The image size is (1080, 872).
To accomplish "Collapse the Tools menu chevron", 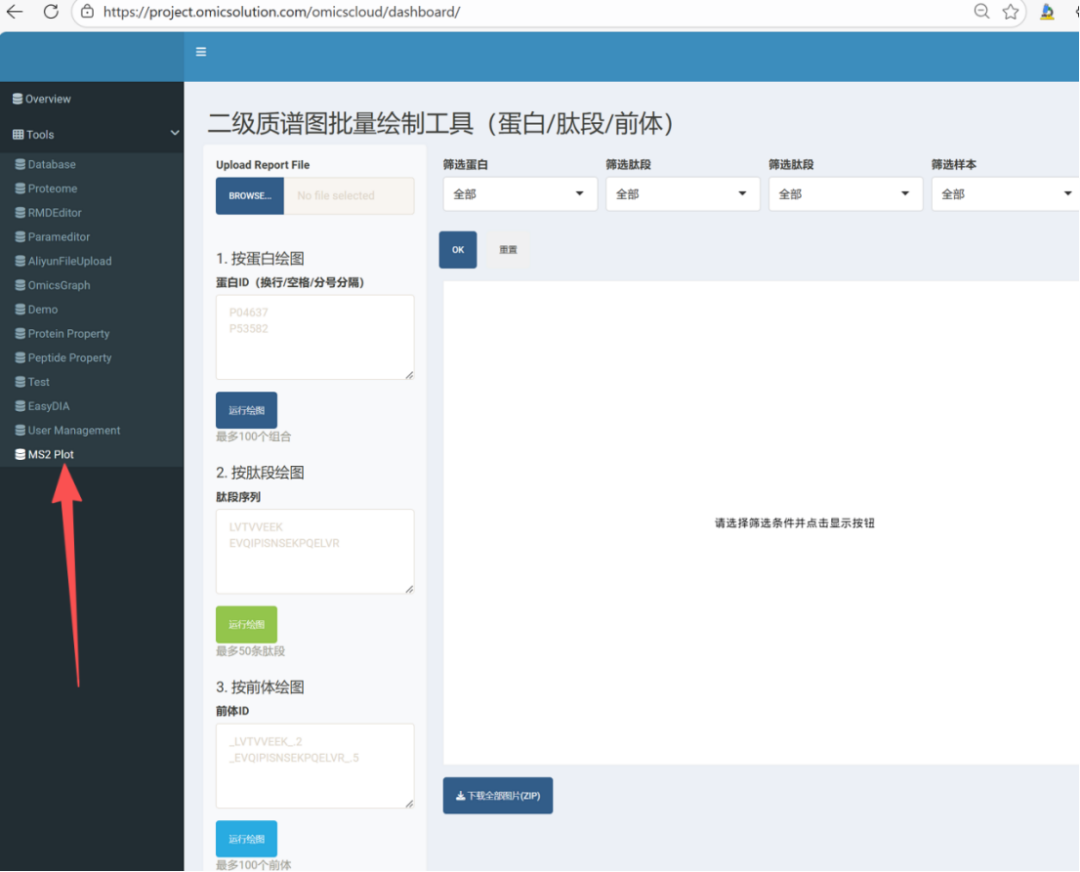I will tap(174, 134).
